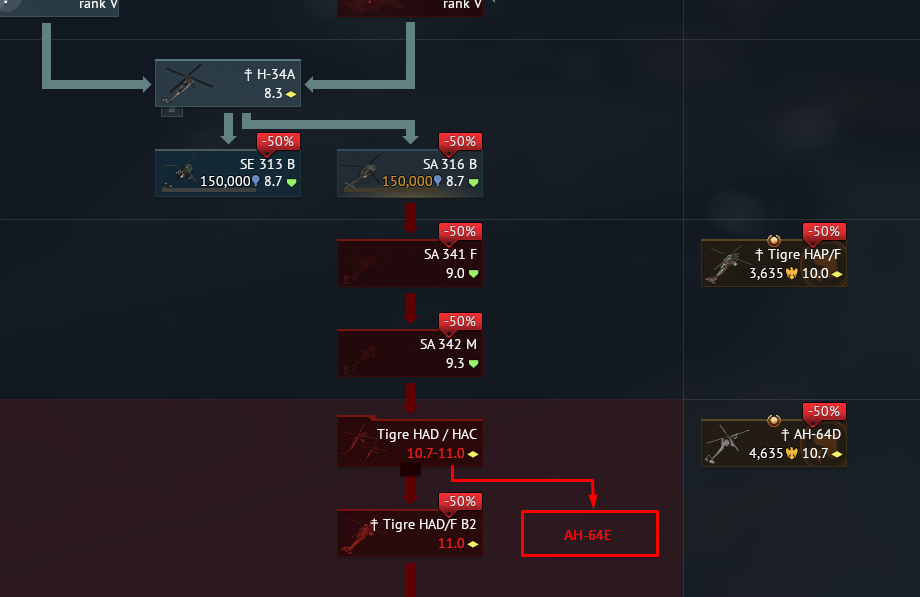Click the dark expander under Tigre HAD / HAC
Screen dimensions: 920x597
[410, 469]
